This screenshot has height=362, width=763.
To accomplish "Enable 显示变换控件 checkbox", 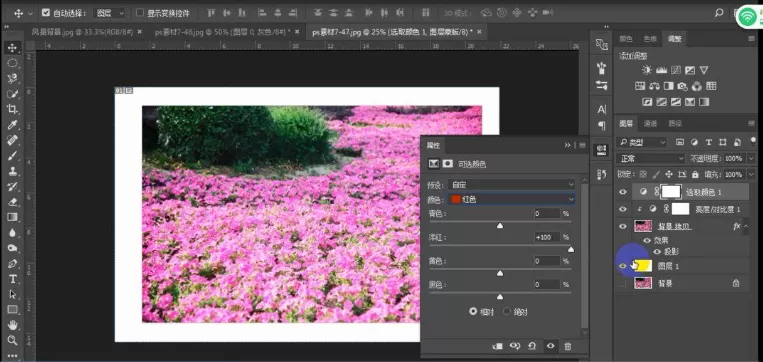I will 140,13.
